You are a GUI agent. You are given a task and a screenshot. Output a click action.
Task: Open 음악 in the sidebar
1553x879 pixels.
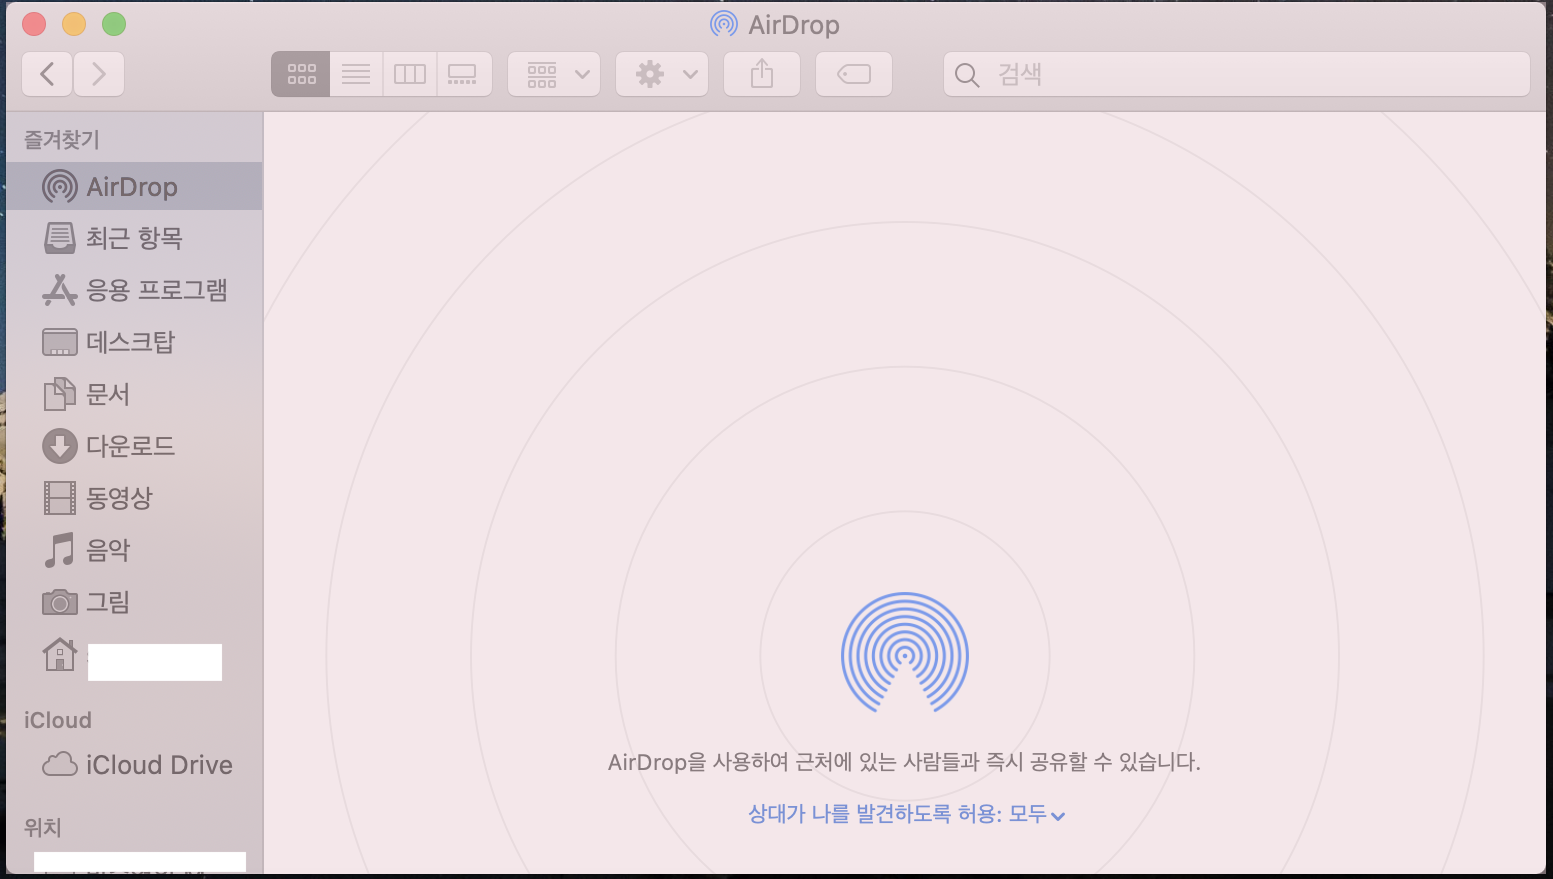134,550
